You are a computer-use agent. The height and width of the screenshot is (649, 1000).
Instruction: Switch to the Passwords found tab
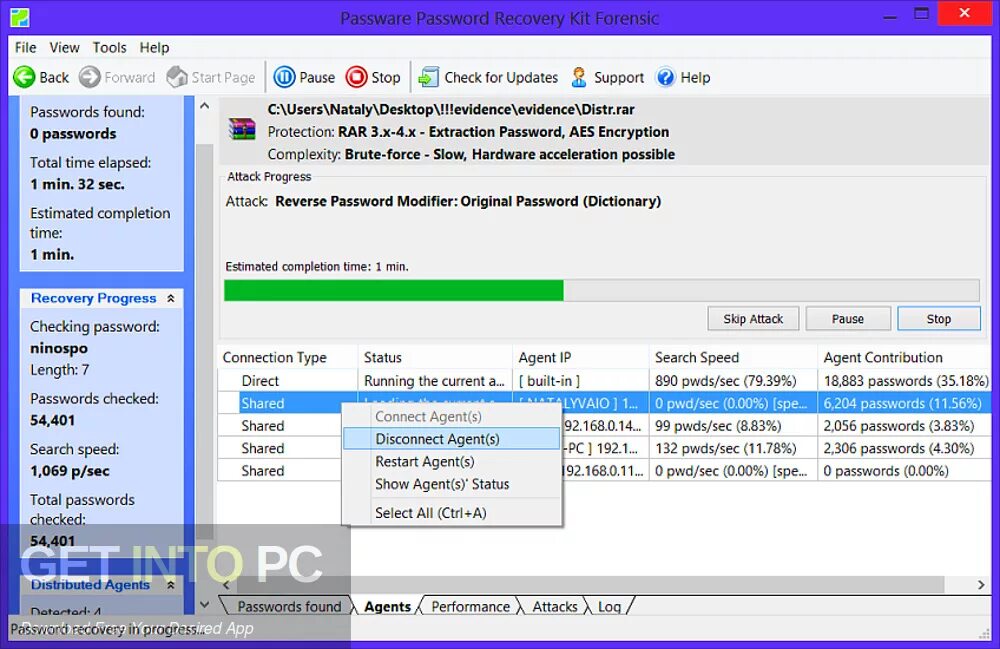pyautogui.click(x=289, y=606)
